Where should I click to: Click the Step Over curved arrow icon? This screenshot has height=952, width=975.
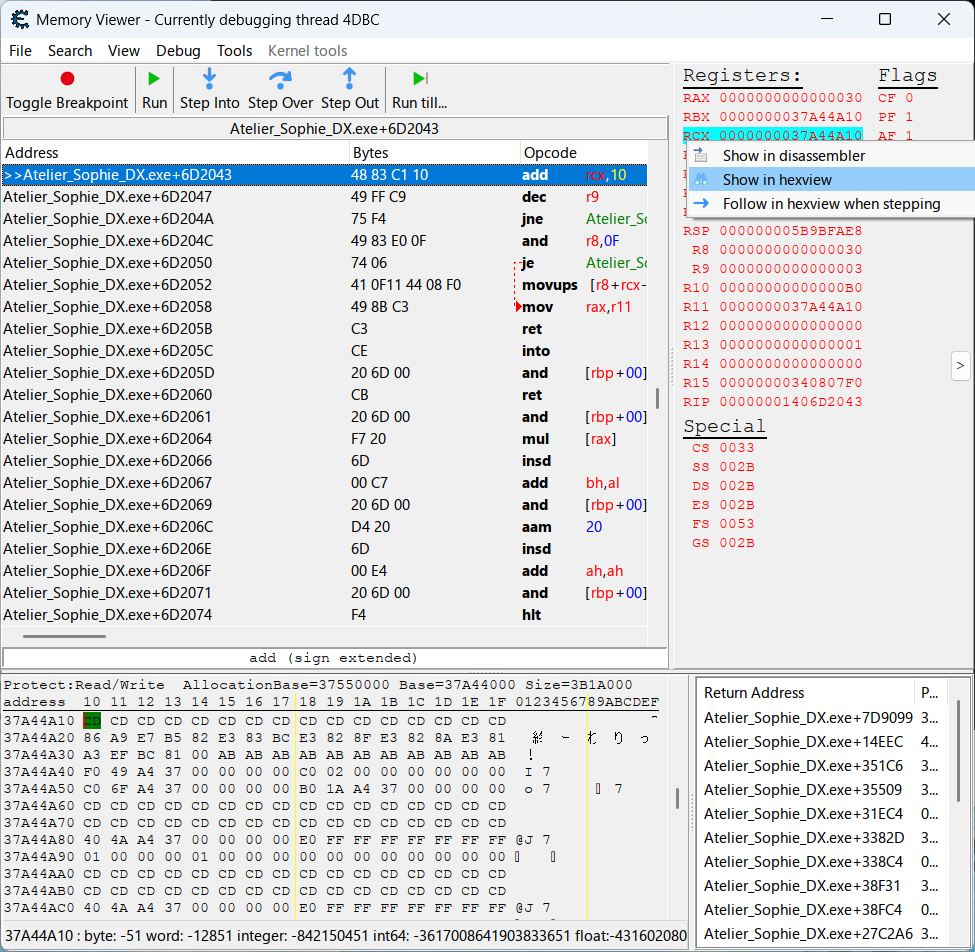pos(281,79)
